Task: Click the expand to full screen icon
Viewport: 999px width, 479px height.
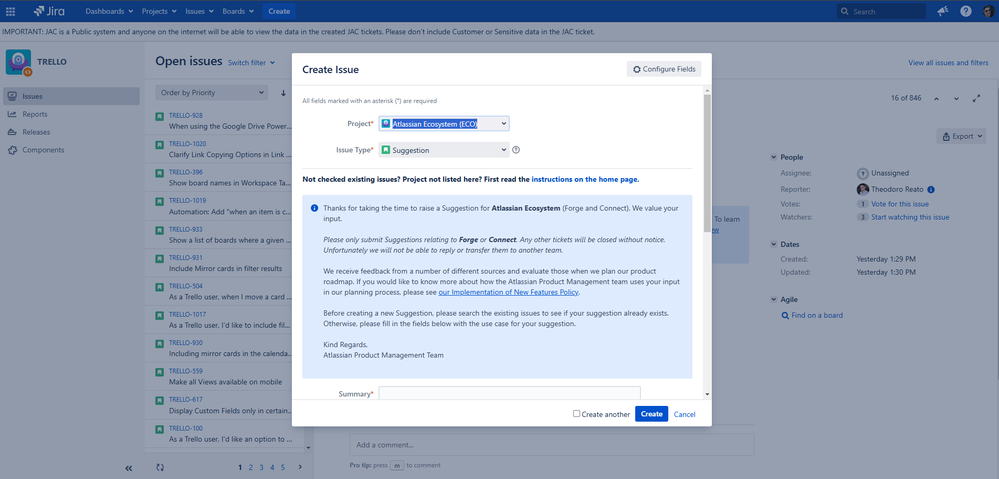Action: tap(977, 98)
